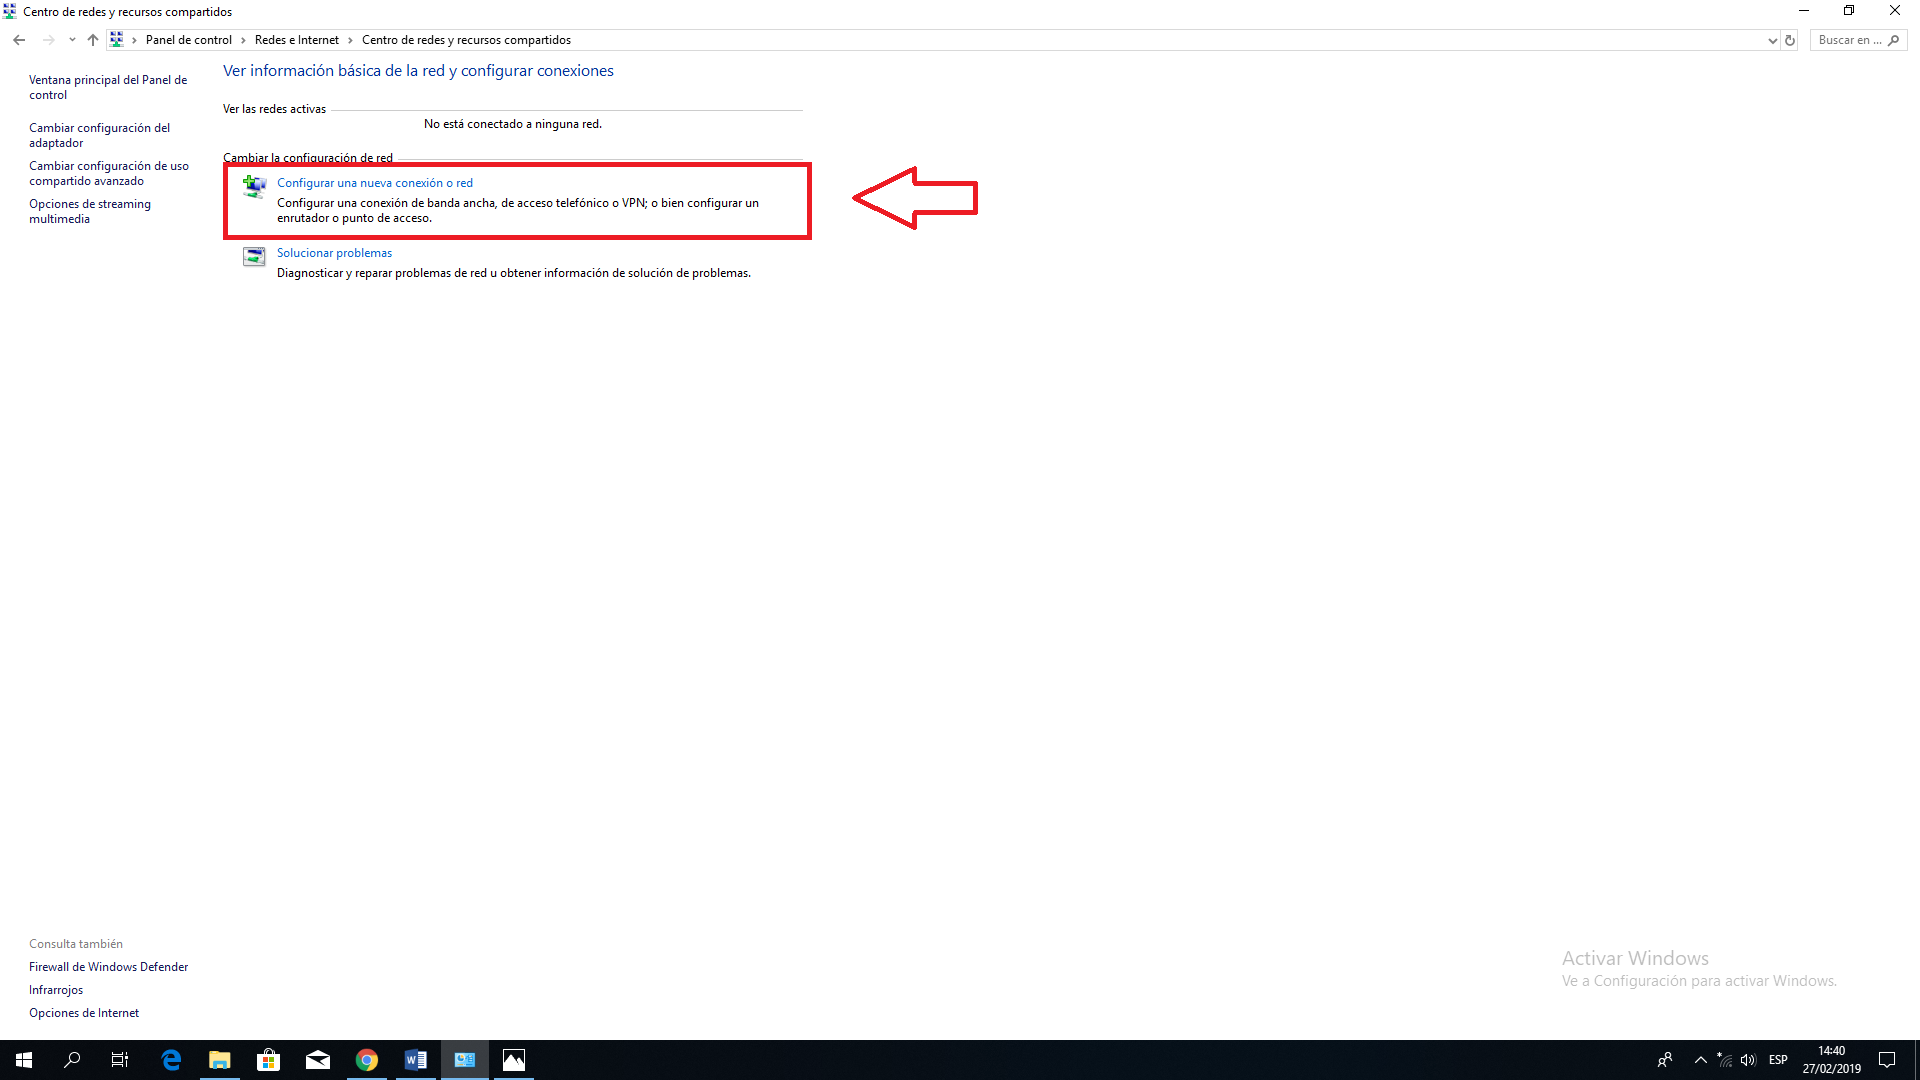
Task: Click Redes e Internet breadcrumb
Action: (x=296, y=40)
